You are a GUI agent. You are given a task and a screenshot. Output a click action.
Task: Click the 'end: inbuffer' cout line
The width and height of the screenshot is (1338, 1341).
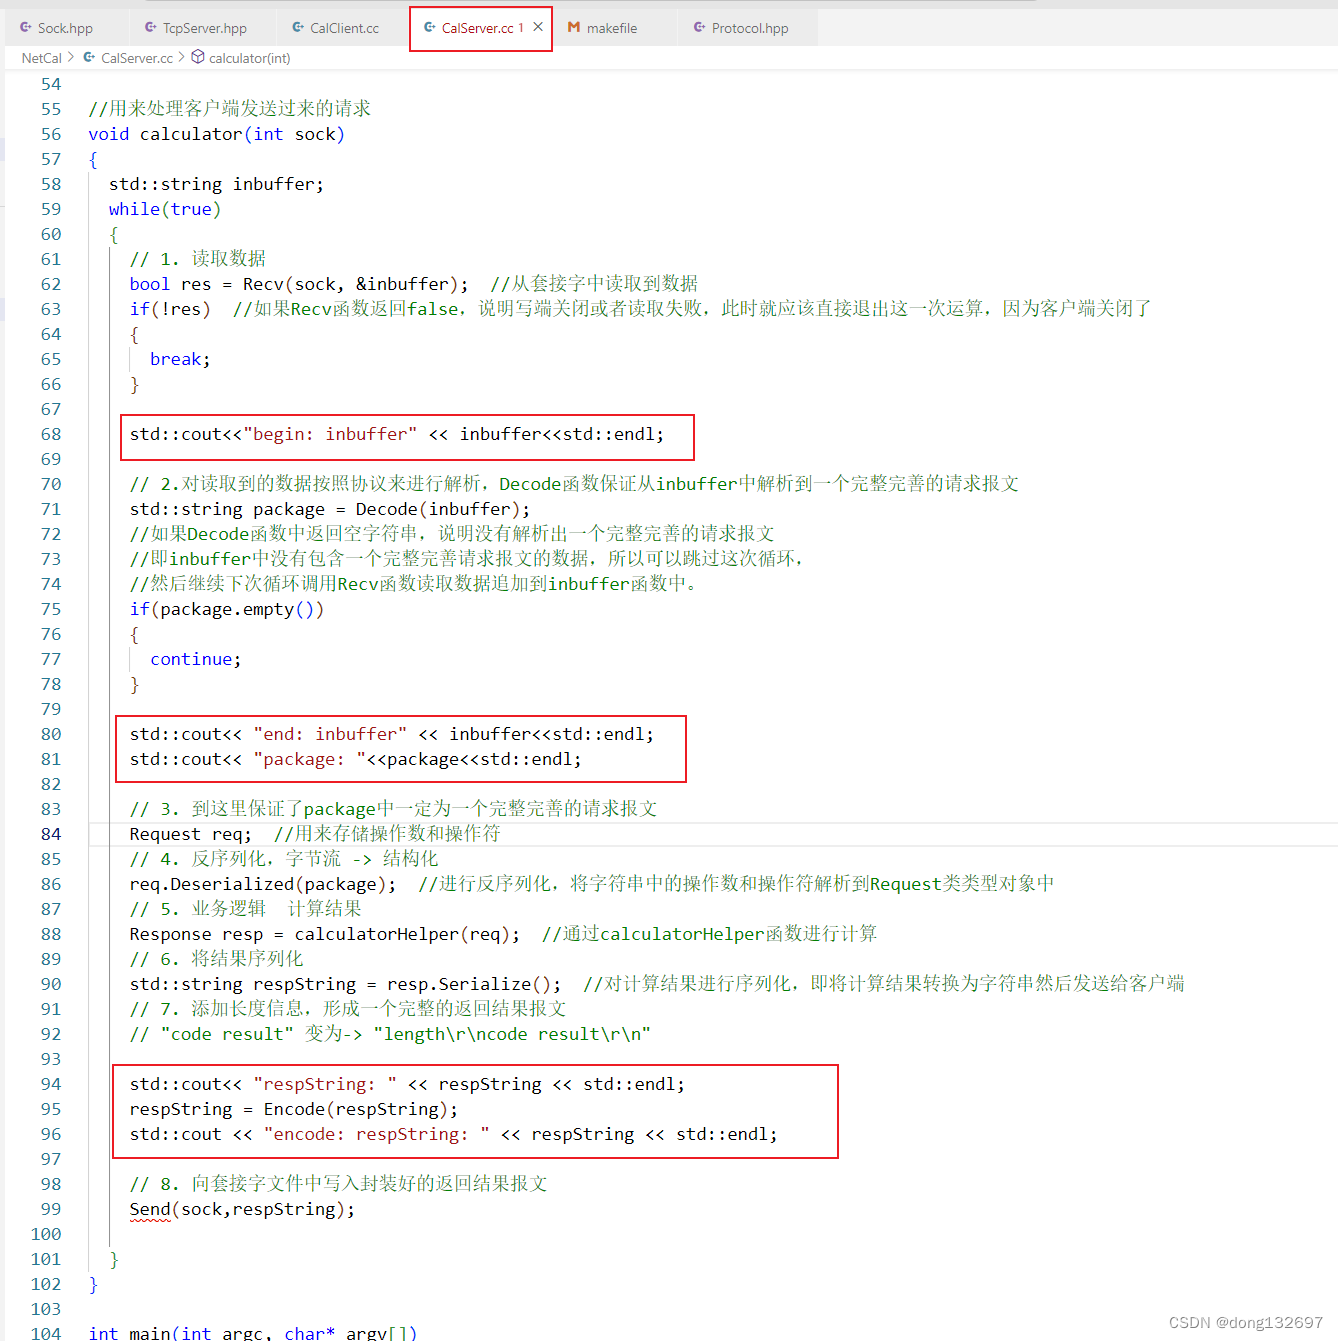tap(391, 734)
